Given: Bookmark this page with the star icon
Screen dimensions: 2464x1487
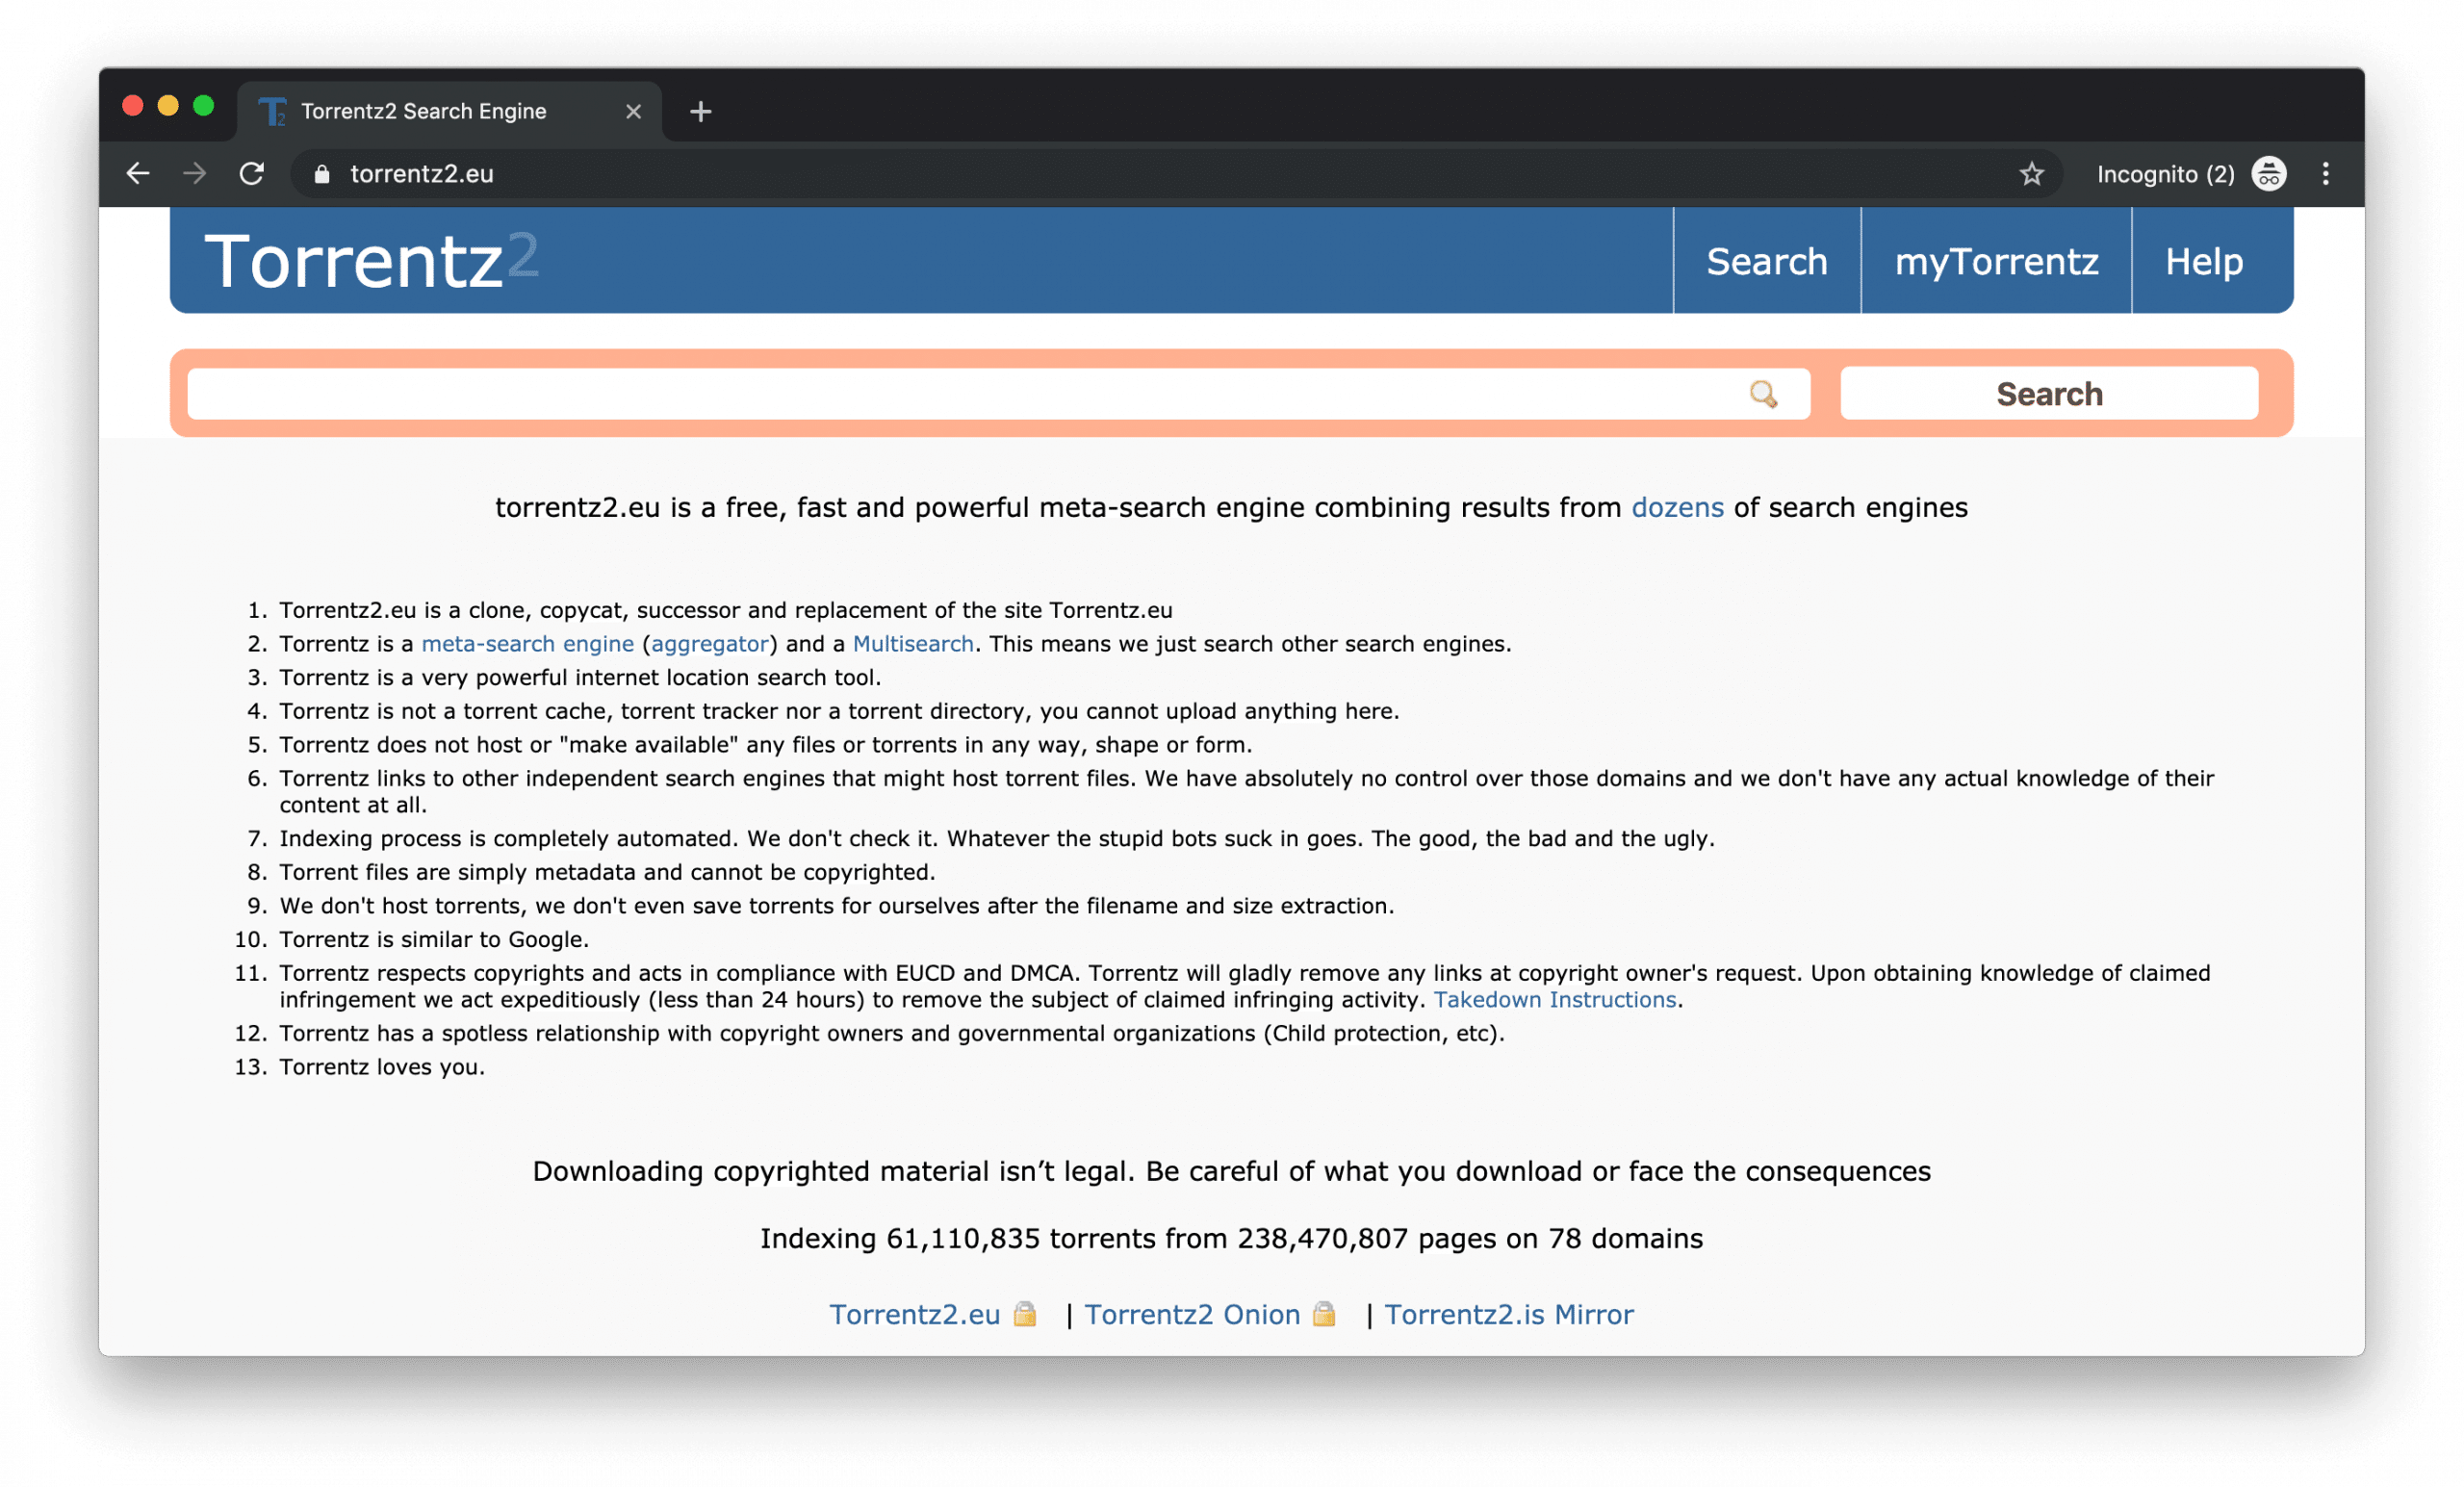Looking at the screenshot, I should tap(2031, 174).
